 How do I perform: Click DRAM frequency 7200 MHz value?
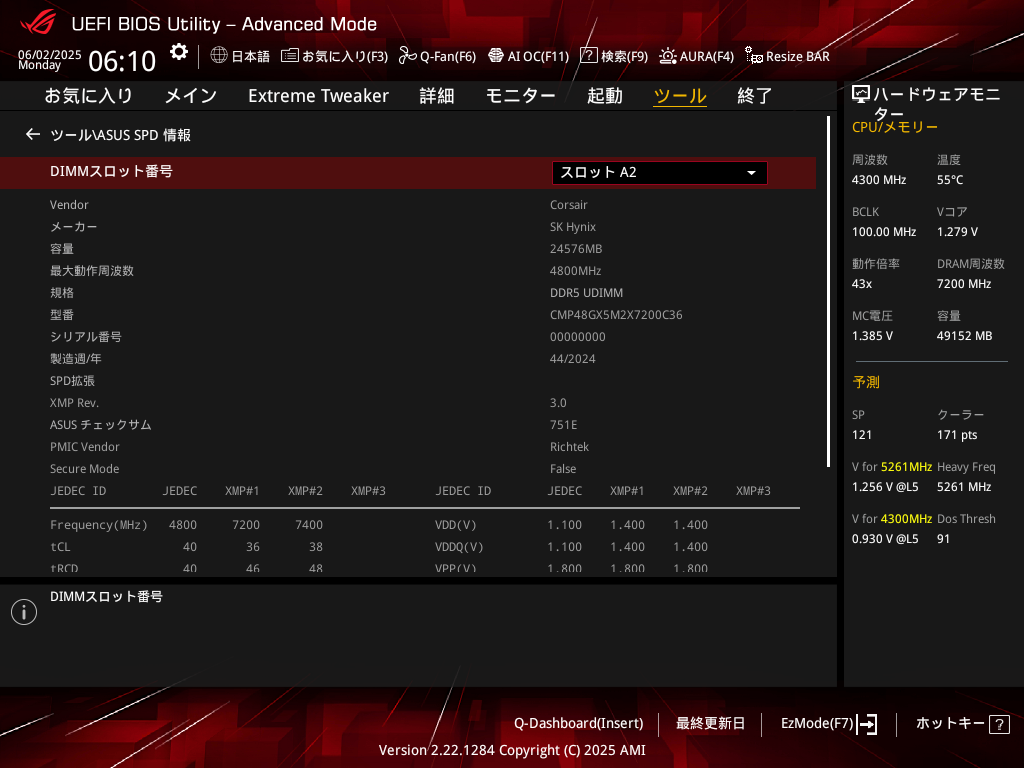[964, 284]
